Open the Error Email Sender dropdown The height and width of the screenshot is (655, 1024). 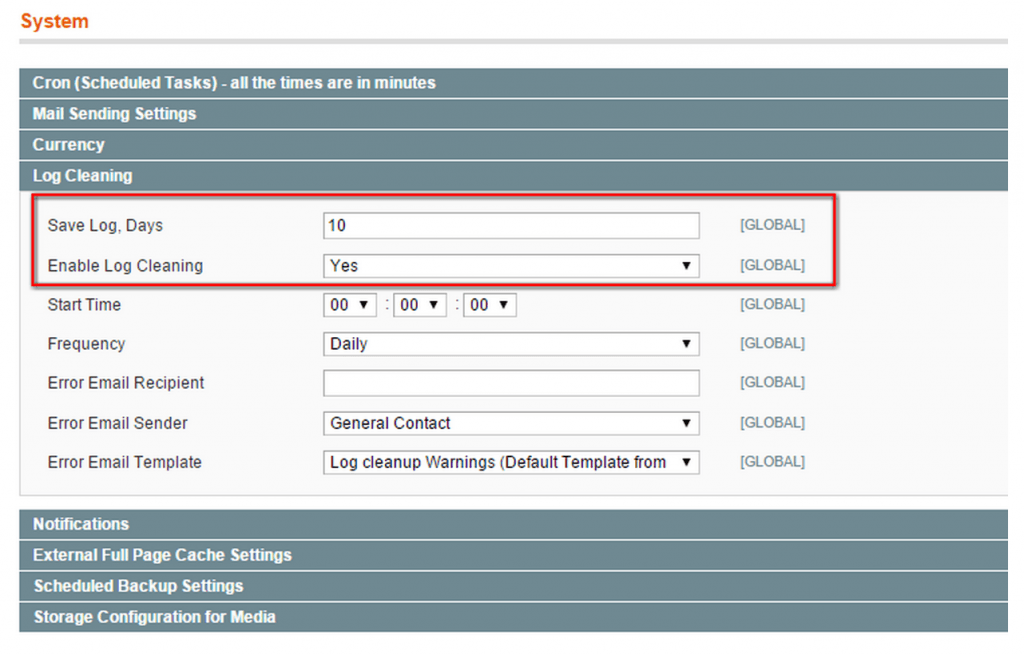click(511, 423)
